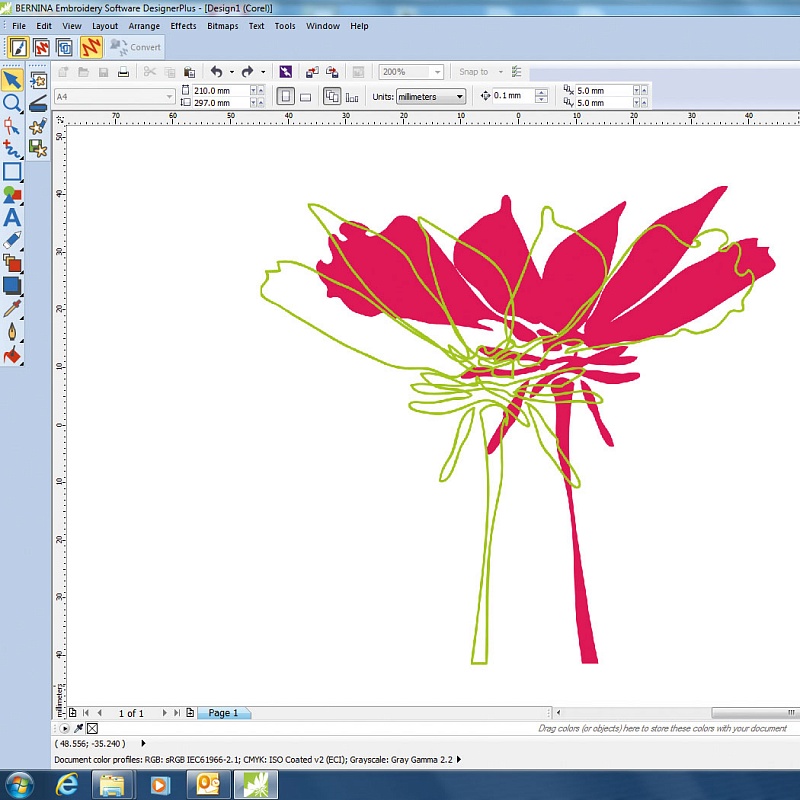Select the Eyedropper tool

click(12, 309)
